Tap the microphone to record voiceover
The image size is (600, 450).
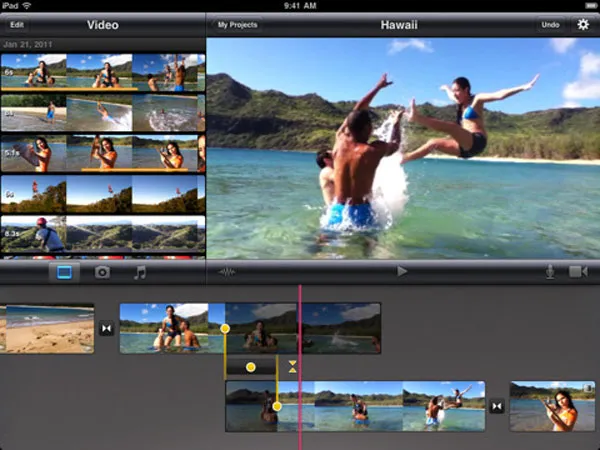pos(549,271)
